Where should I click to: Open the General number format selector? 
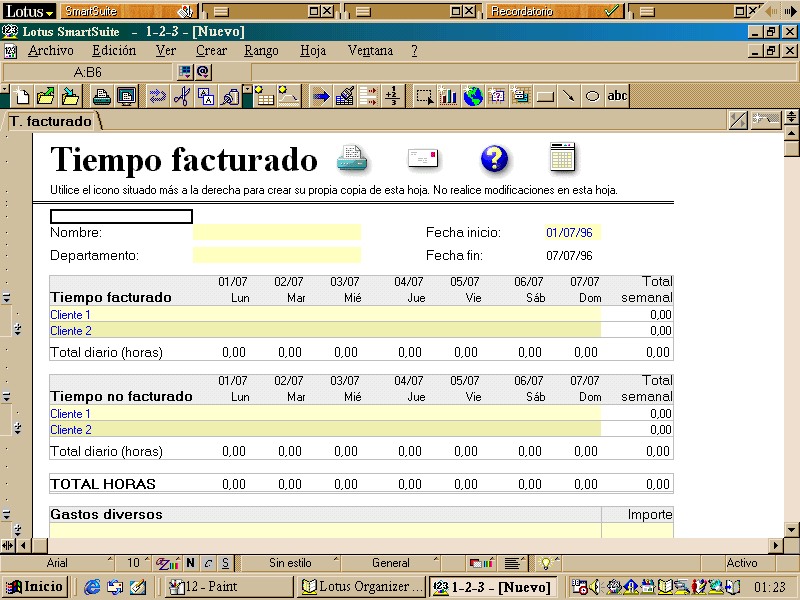pos(391,563)
